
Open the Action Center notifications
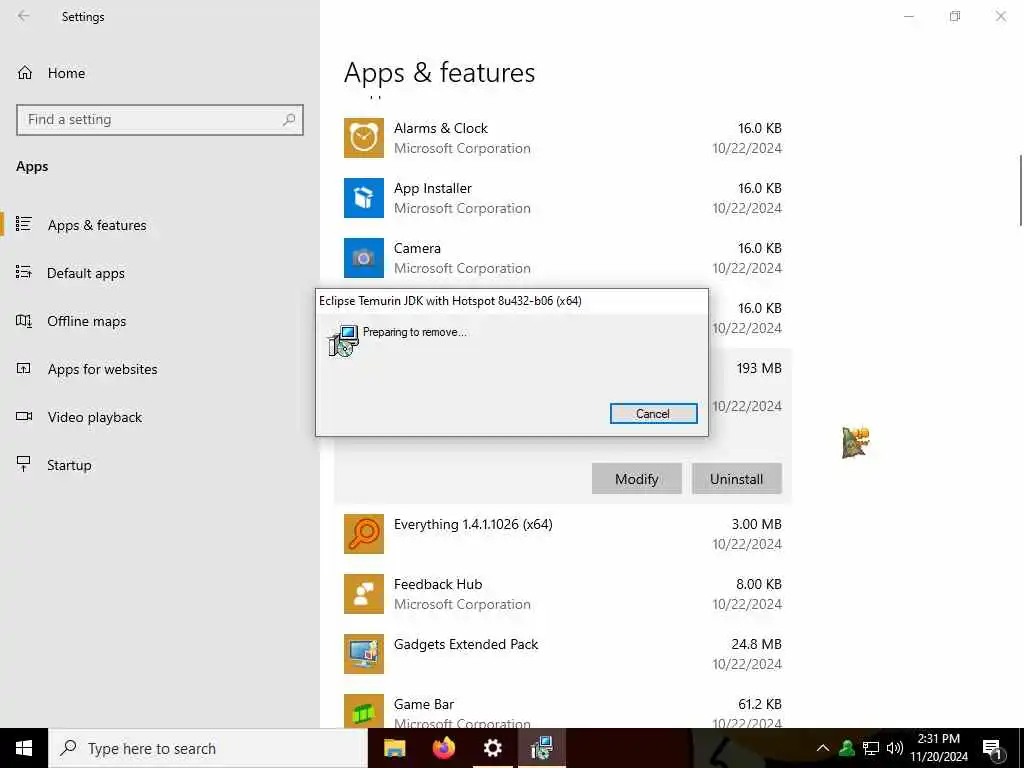[993, 748]
